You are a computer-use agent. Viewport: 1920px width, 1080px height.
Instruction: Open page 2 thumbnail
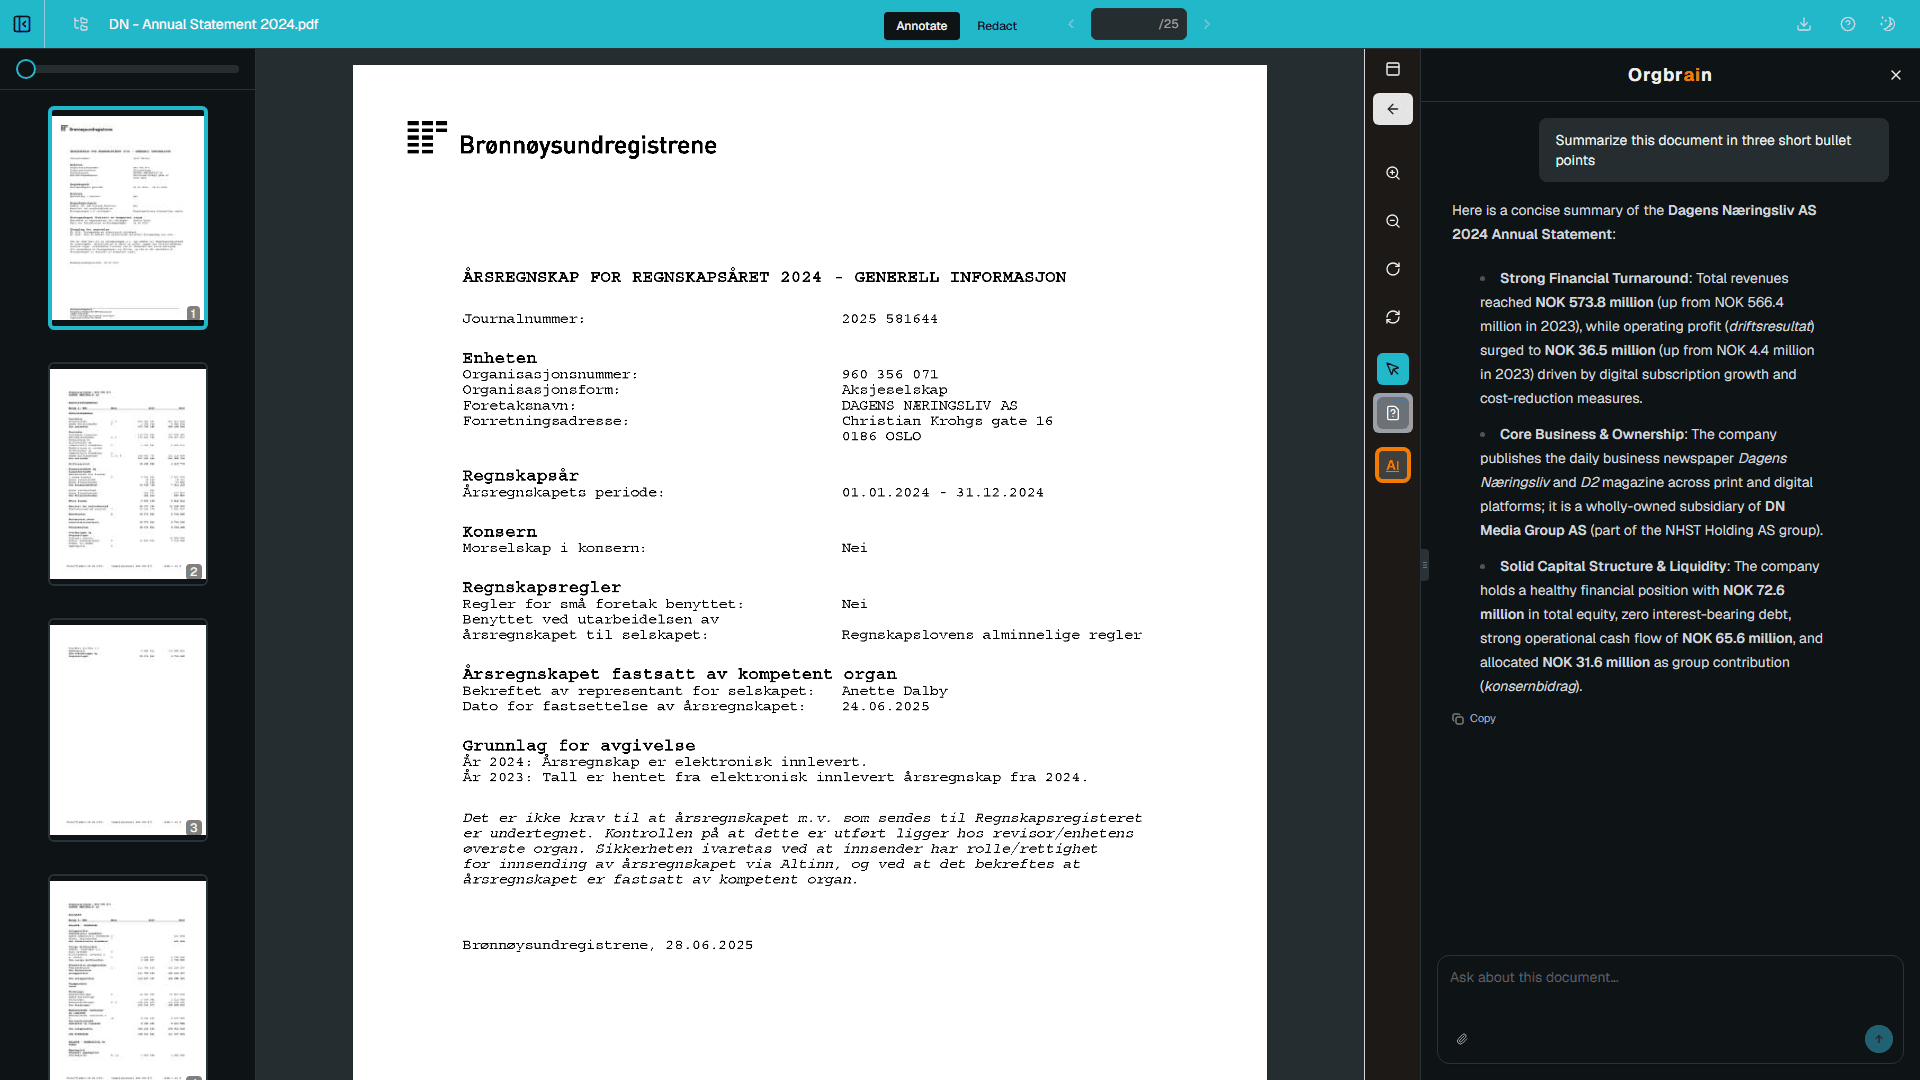point(128,474)
